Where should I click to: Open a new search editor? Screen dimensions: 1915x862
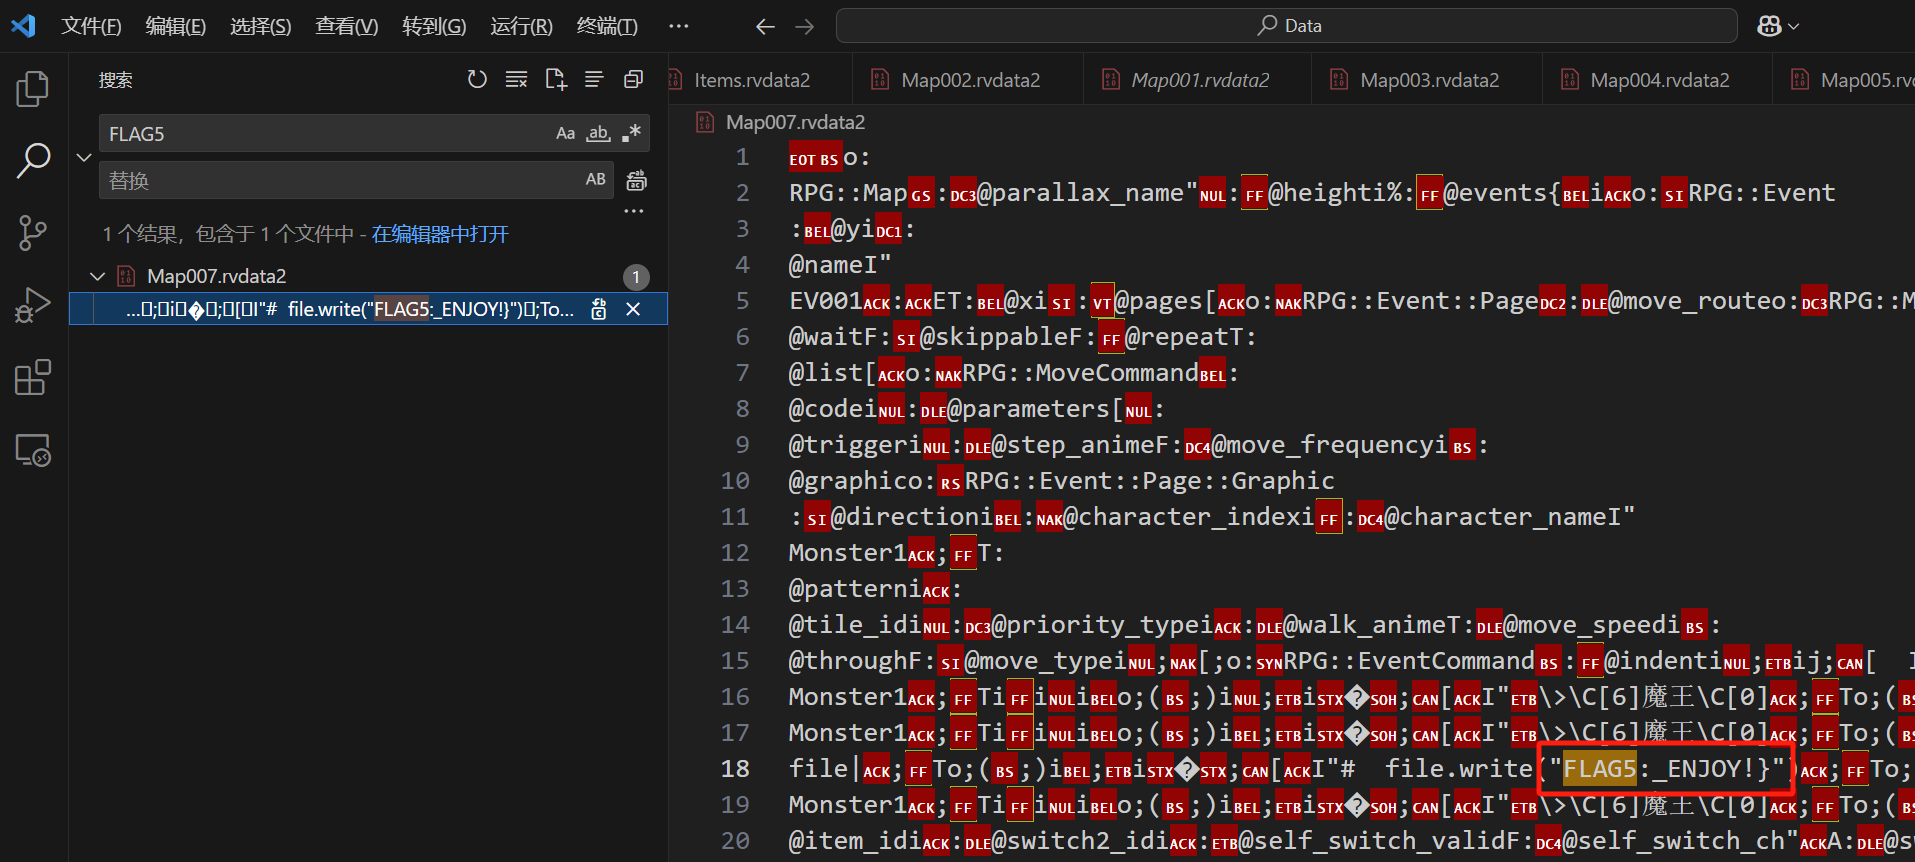pyautogui.click(x=555, y=79)
